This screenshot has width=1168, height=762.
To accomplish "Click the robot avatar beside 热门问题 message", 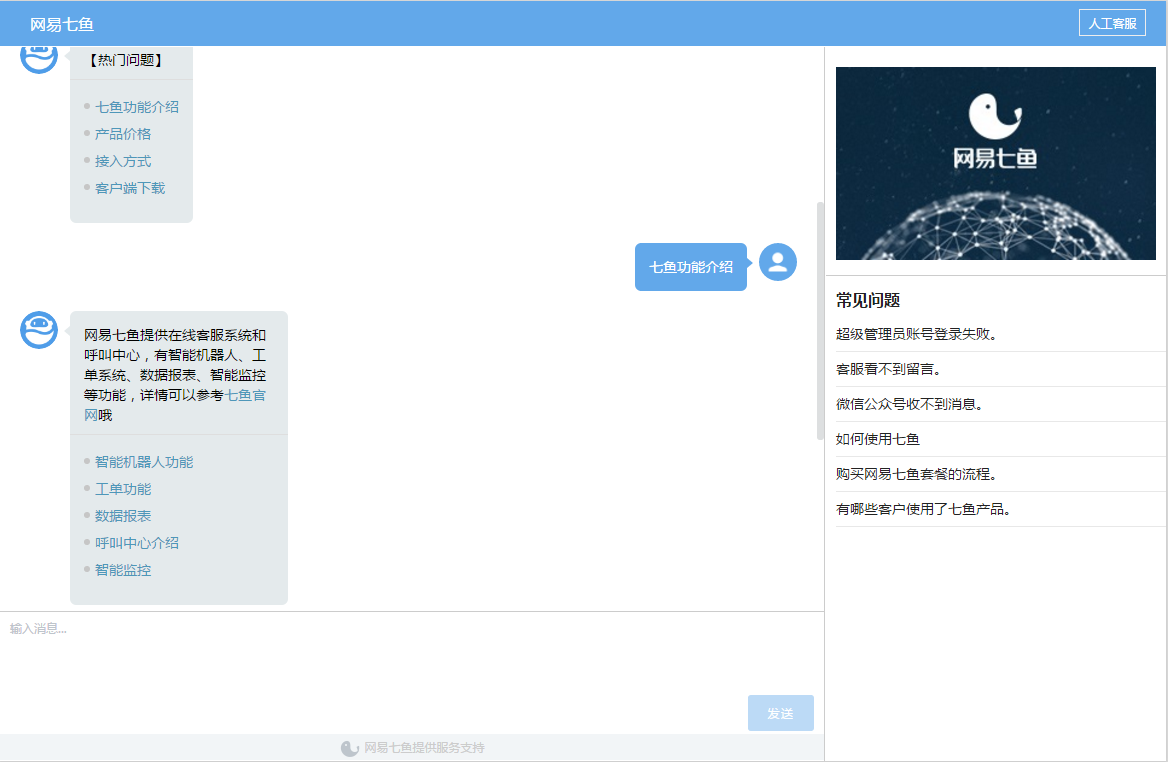I will [39, 59].
